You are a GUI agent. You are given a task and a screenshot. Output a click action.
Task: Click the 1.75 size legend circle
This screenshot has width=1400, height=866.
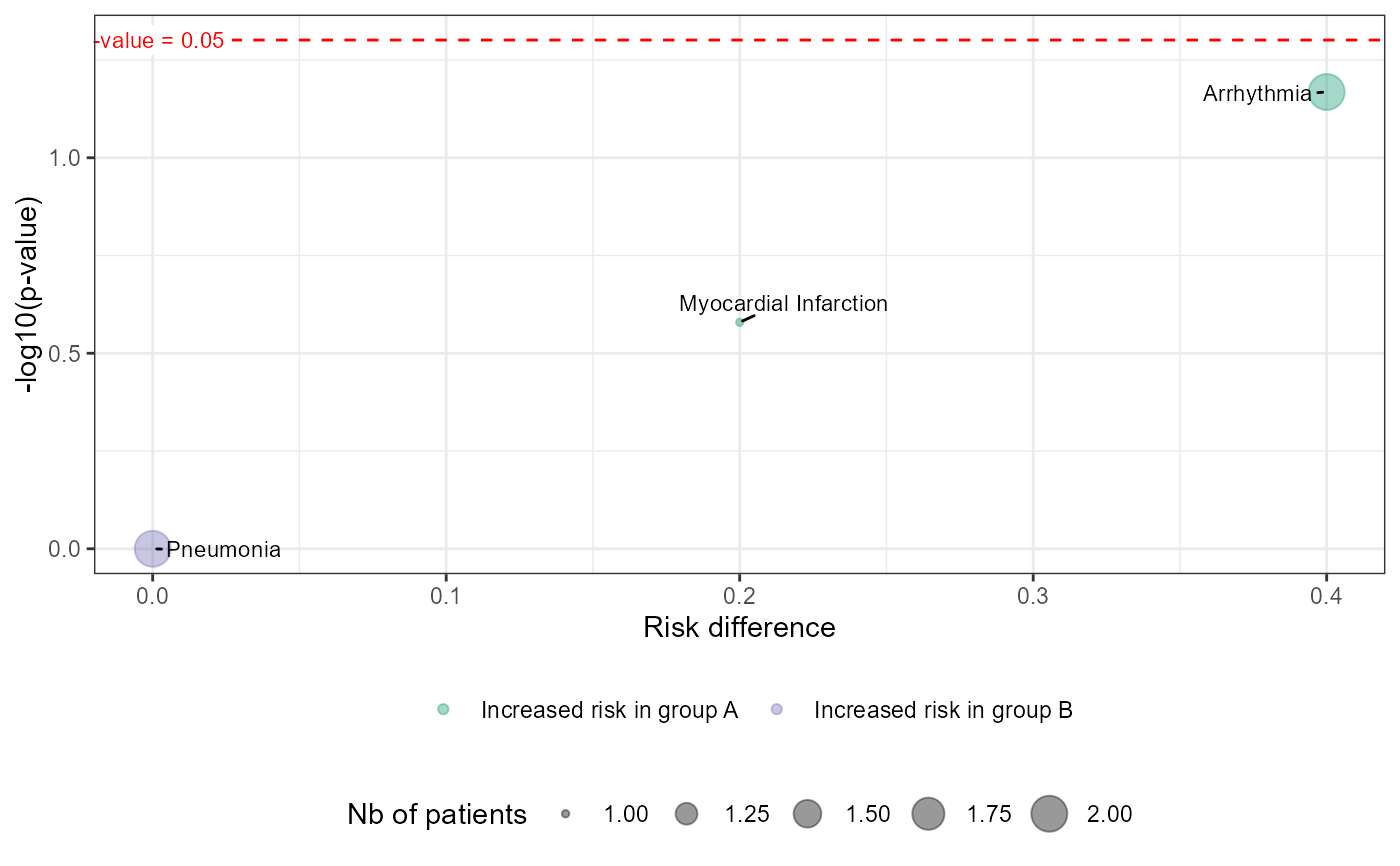[928, 814]
